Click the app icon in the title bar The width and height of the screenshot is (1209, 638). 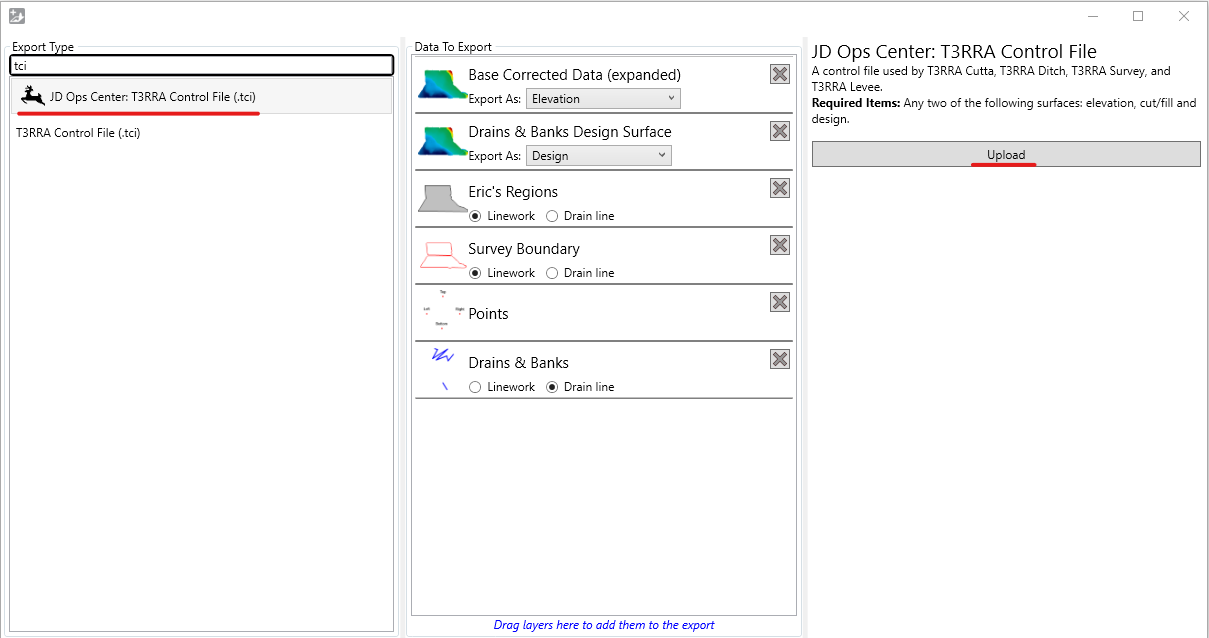coord(16,16)
